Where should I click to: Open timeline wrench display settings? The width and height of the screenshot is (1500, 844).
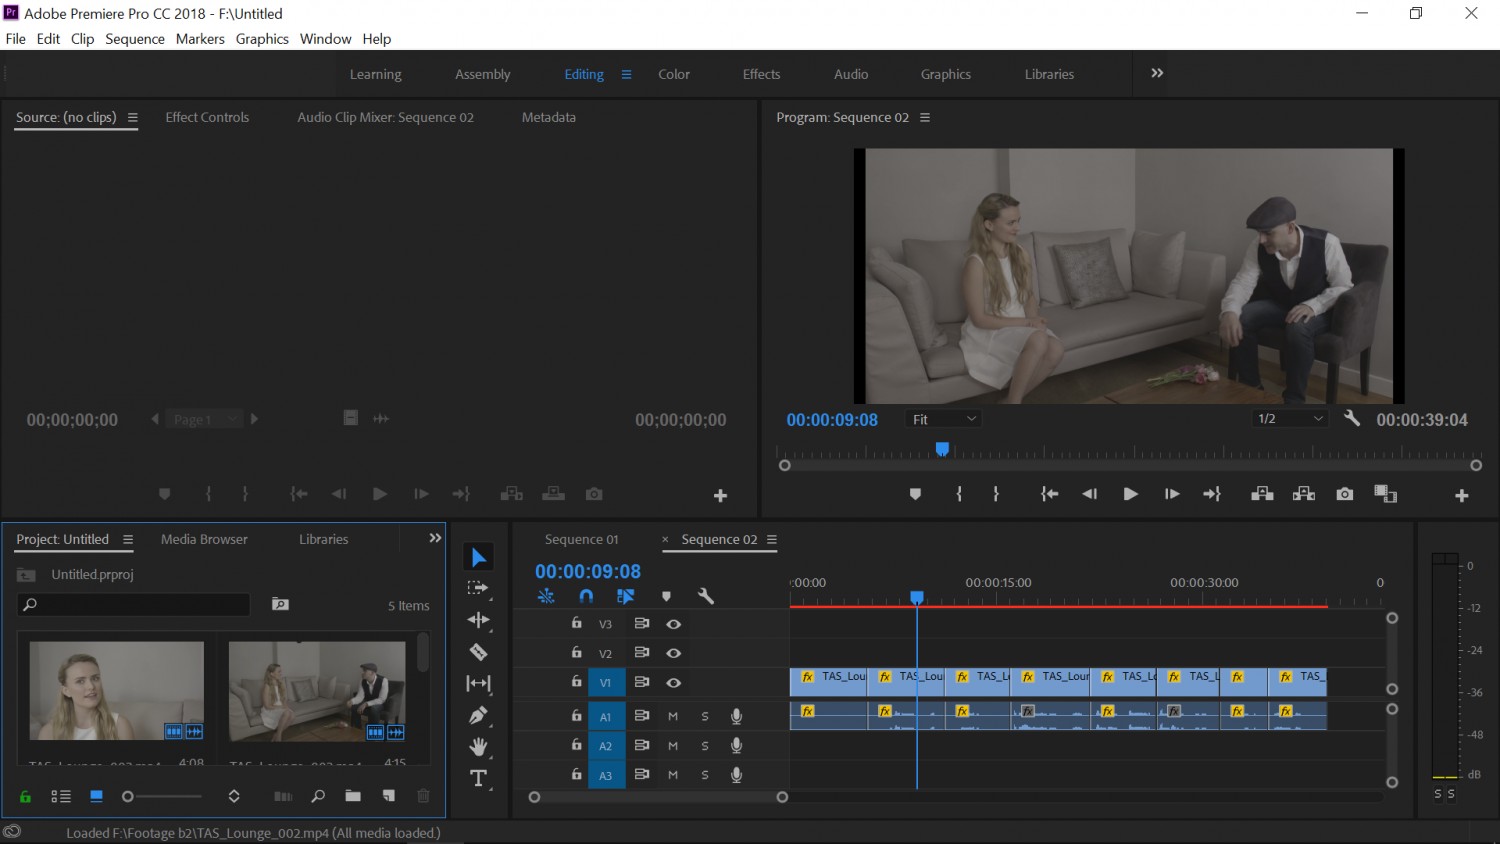705,596
